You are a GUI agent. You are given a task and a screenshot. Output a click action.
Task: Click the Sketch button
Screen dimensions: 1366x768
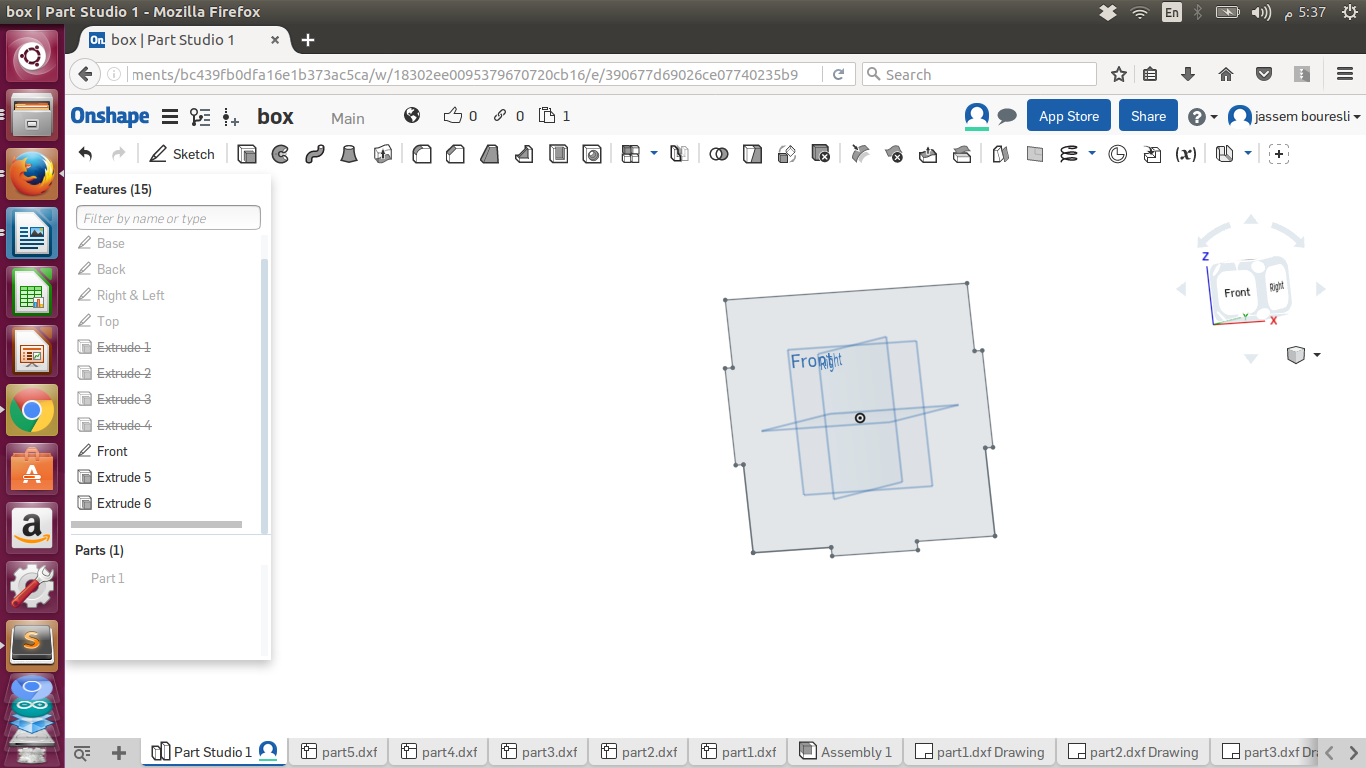coord(182,154)
